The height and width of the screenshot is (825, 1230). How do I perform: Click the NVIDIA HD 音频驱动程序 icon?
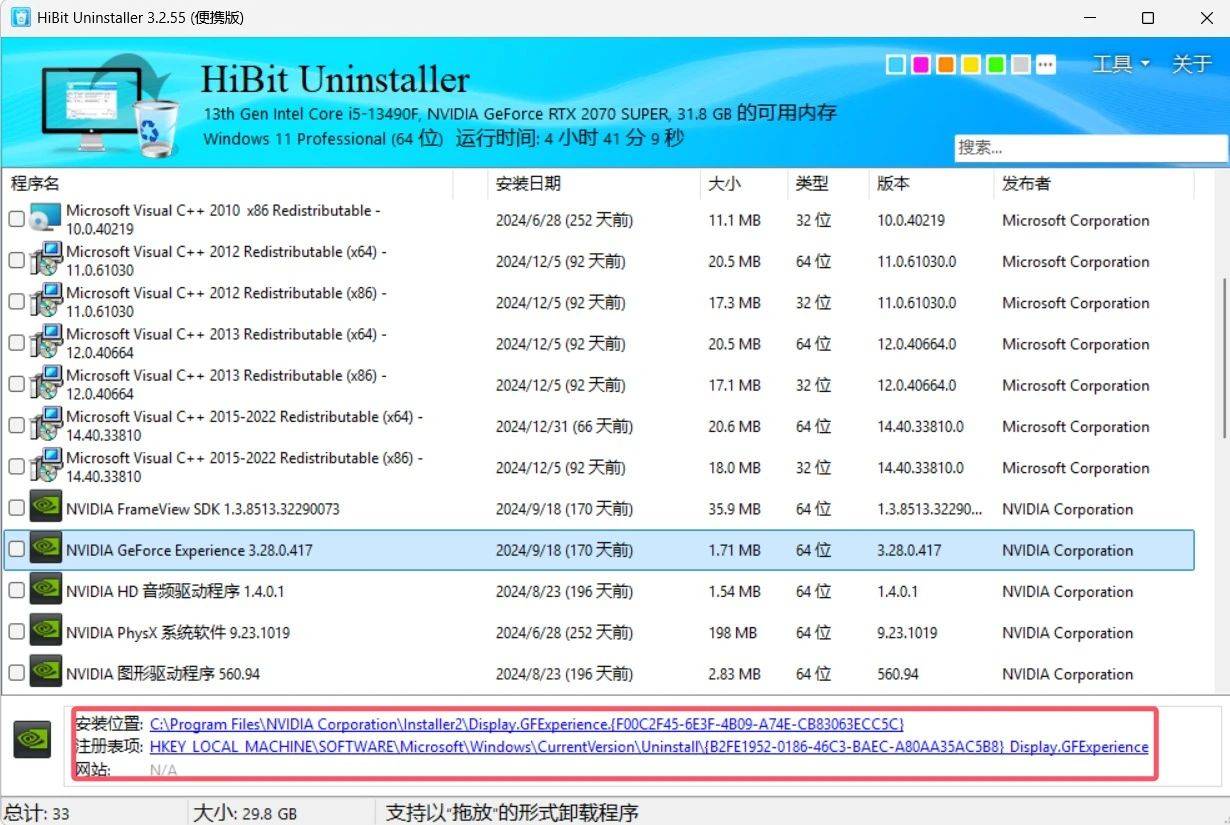(x=45, y=590)
